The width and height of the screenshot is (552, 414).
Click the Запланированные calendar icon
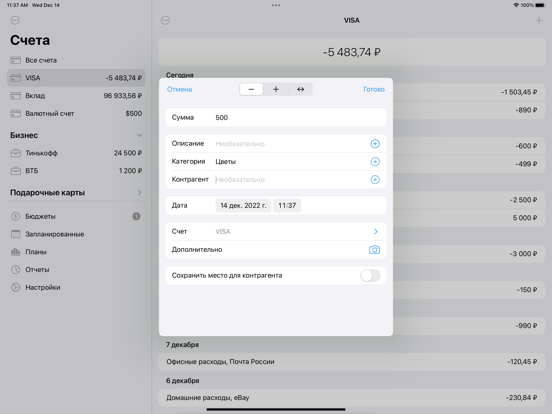click(x=15, y=234)
